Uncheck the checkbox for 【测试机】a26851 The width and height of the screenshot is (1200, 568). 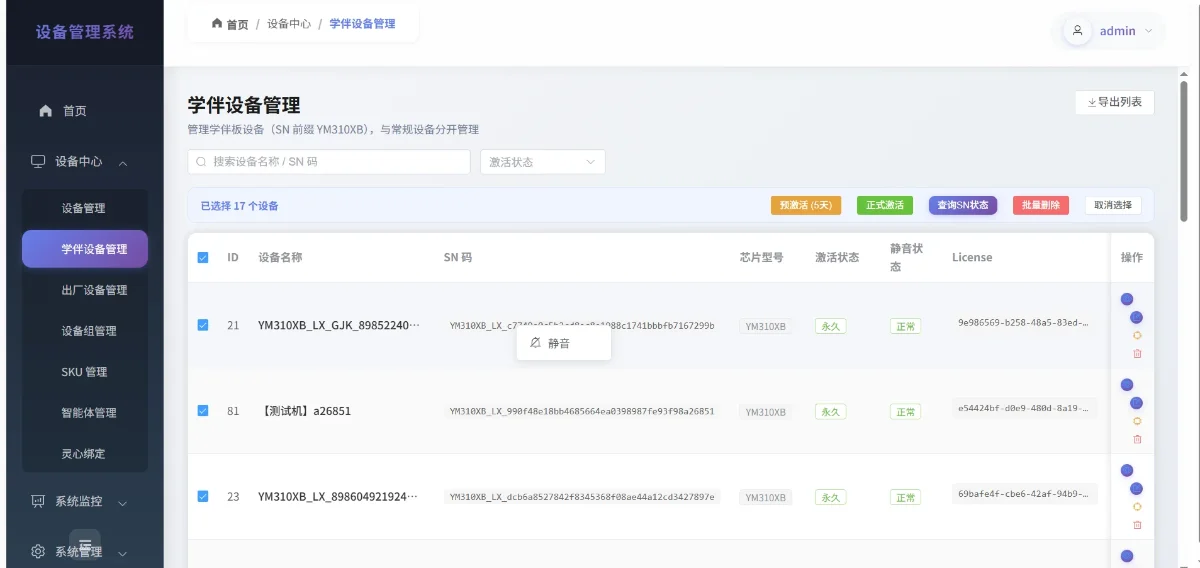[203, 410]
